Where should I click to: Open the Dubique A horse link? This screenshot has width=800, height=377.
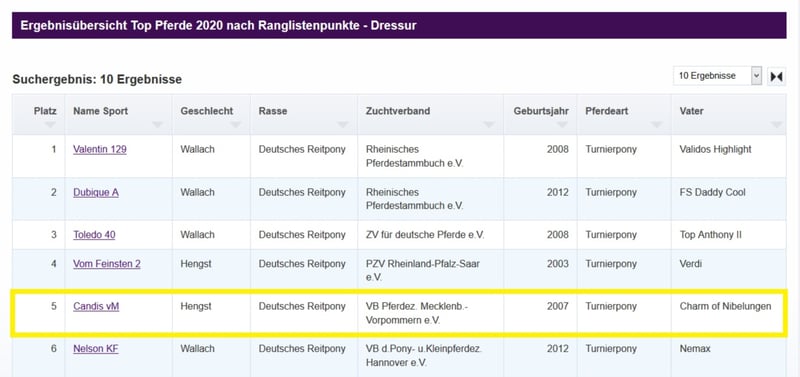pyautogui.click(x=96, y=192)
